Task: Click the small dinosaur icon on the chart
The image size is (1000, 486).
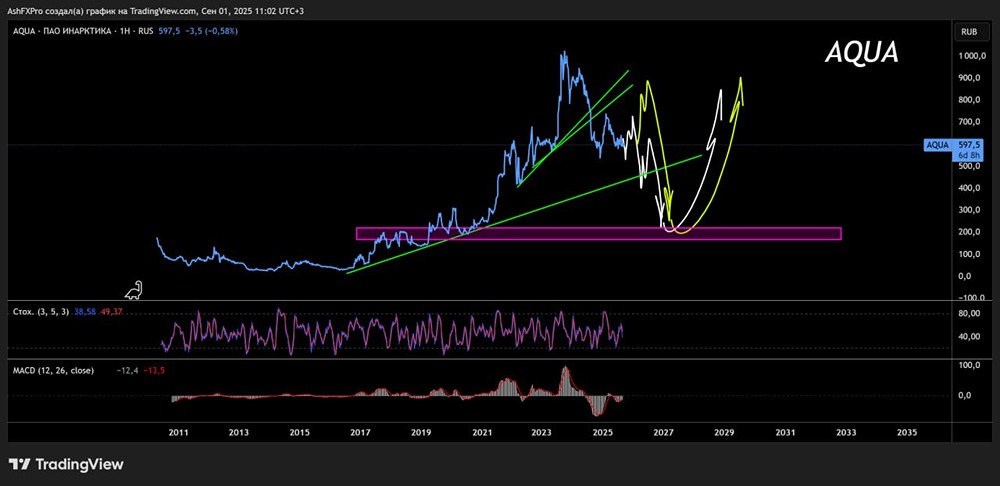Action: (135, 290)
